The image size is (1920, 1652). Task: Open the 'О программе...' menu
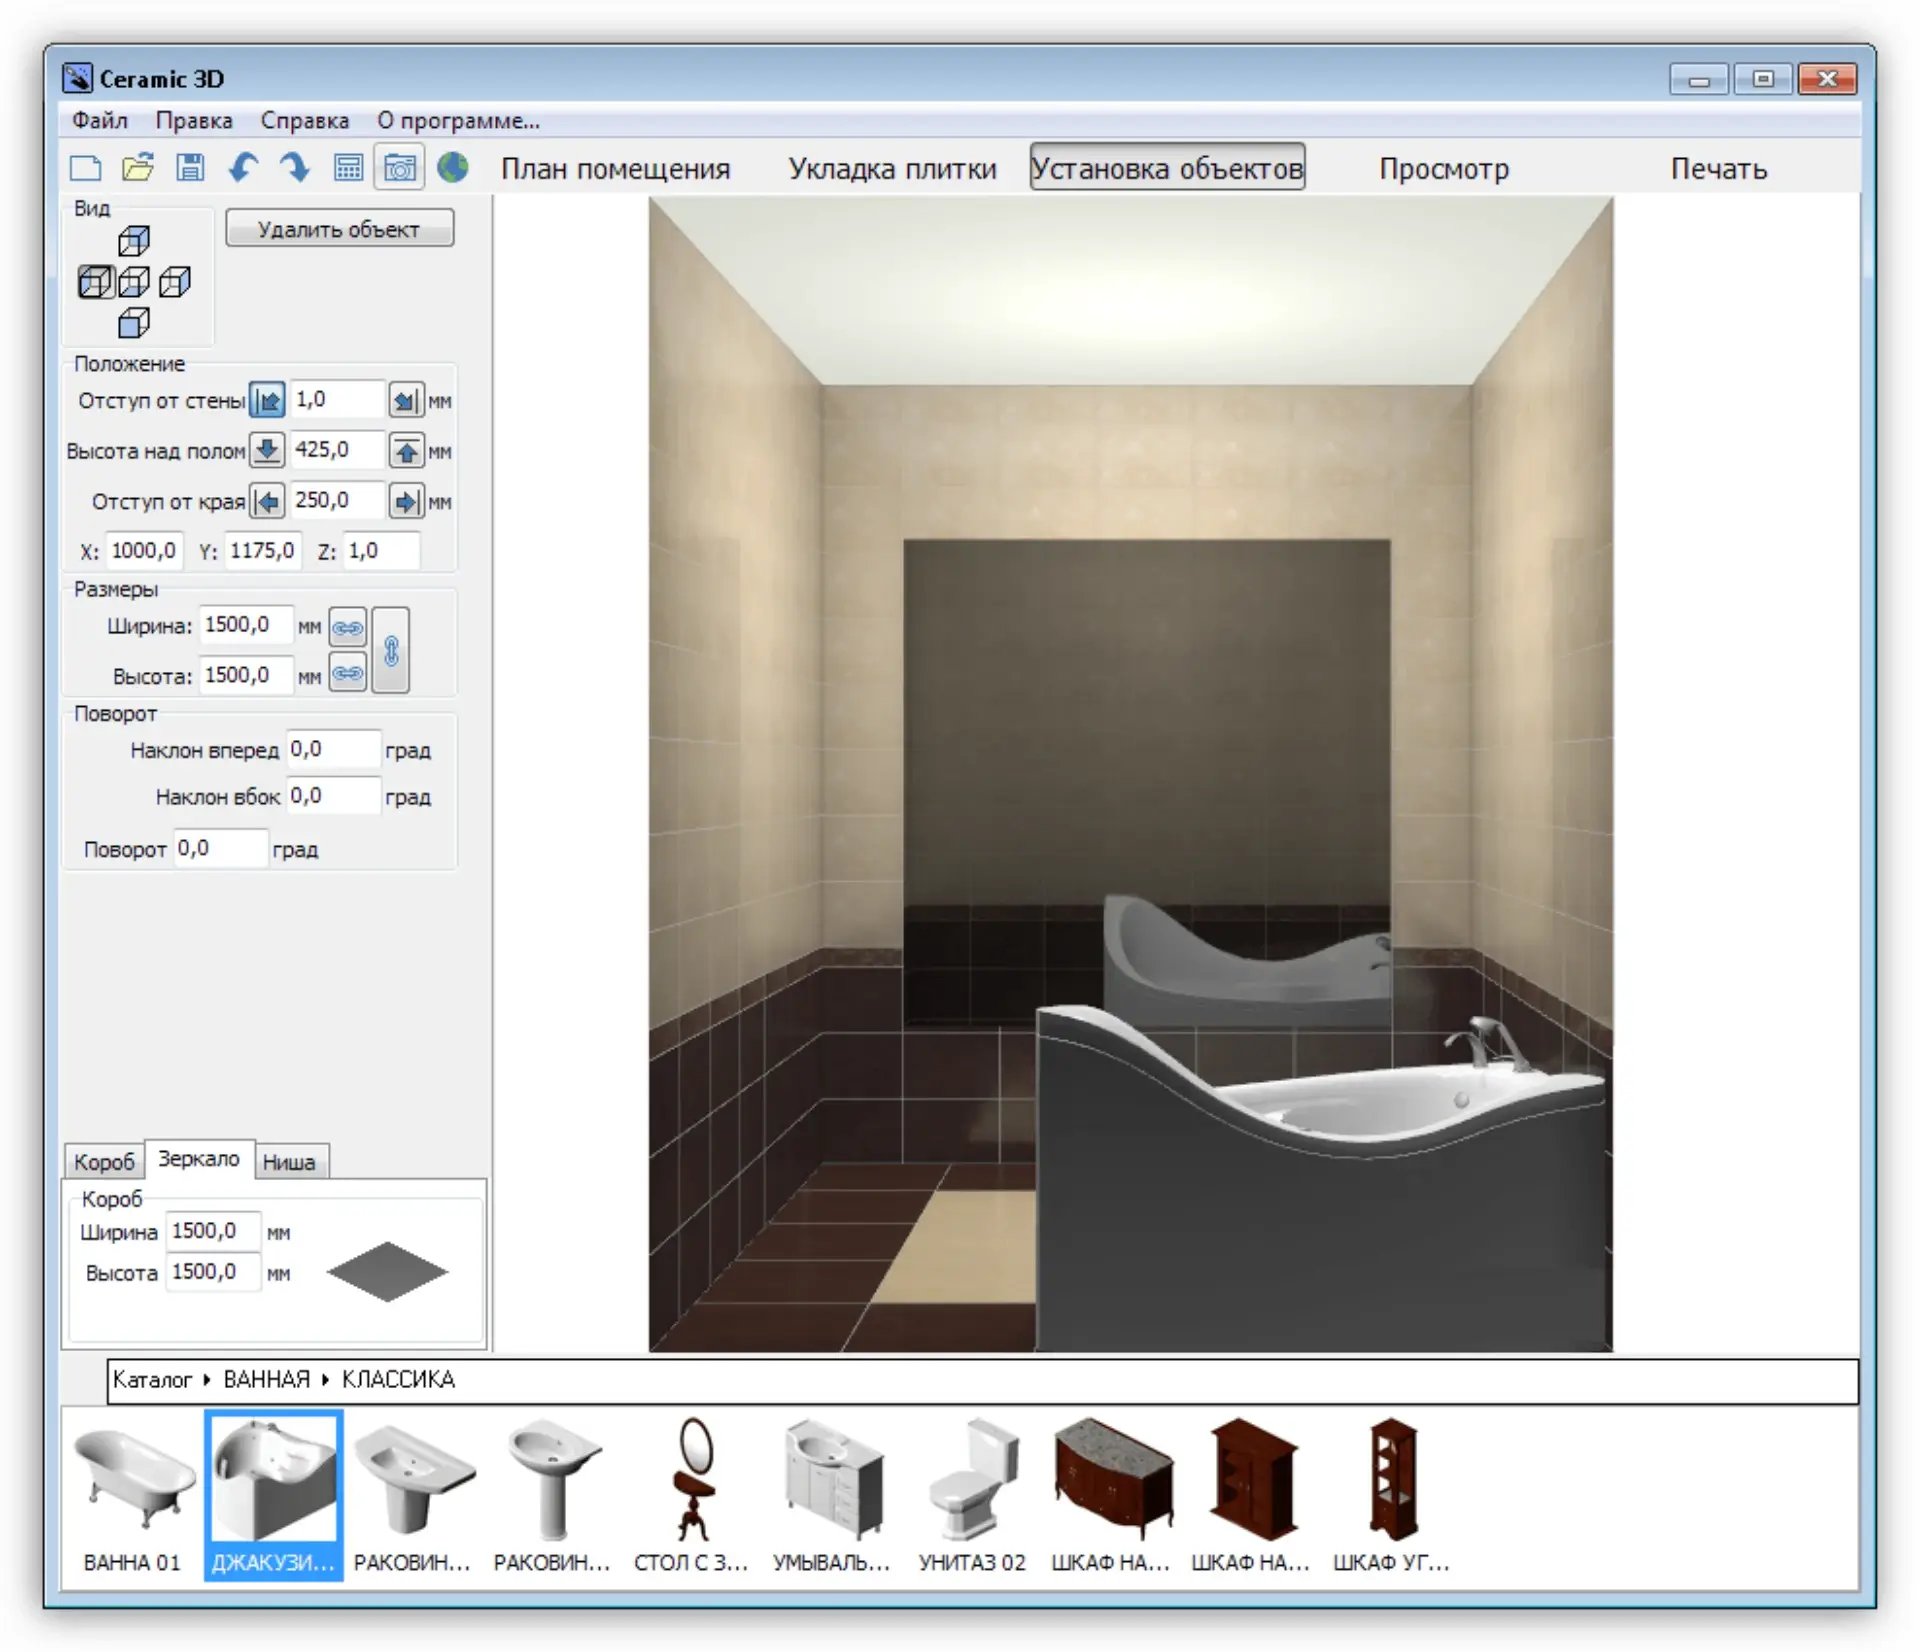(x=458, y=121)
